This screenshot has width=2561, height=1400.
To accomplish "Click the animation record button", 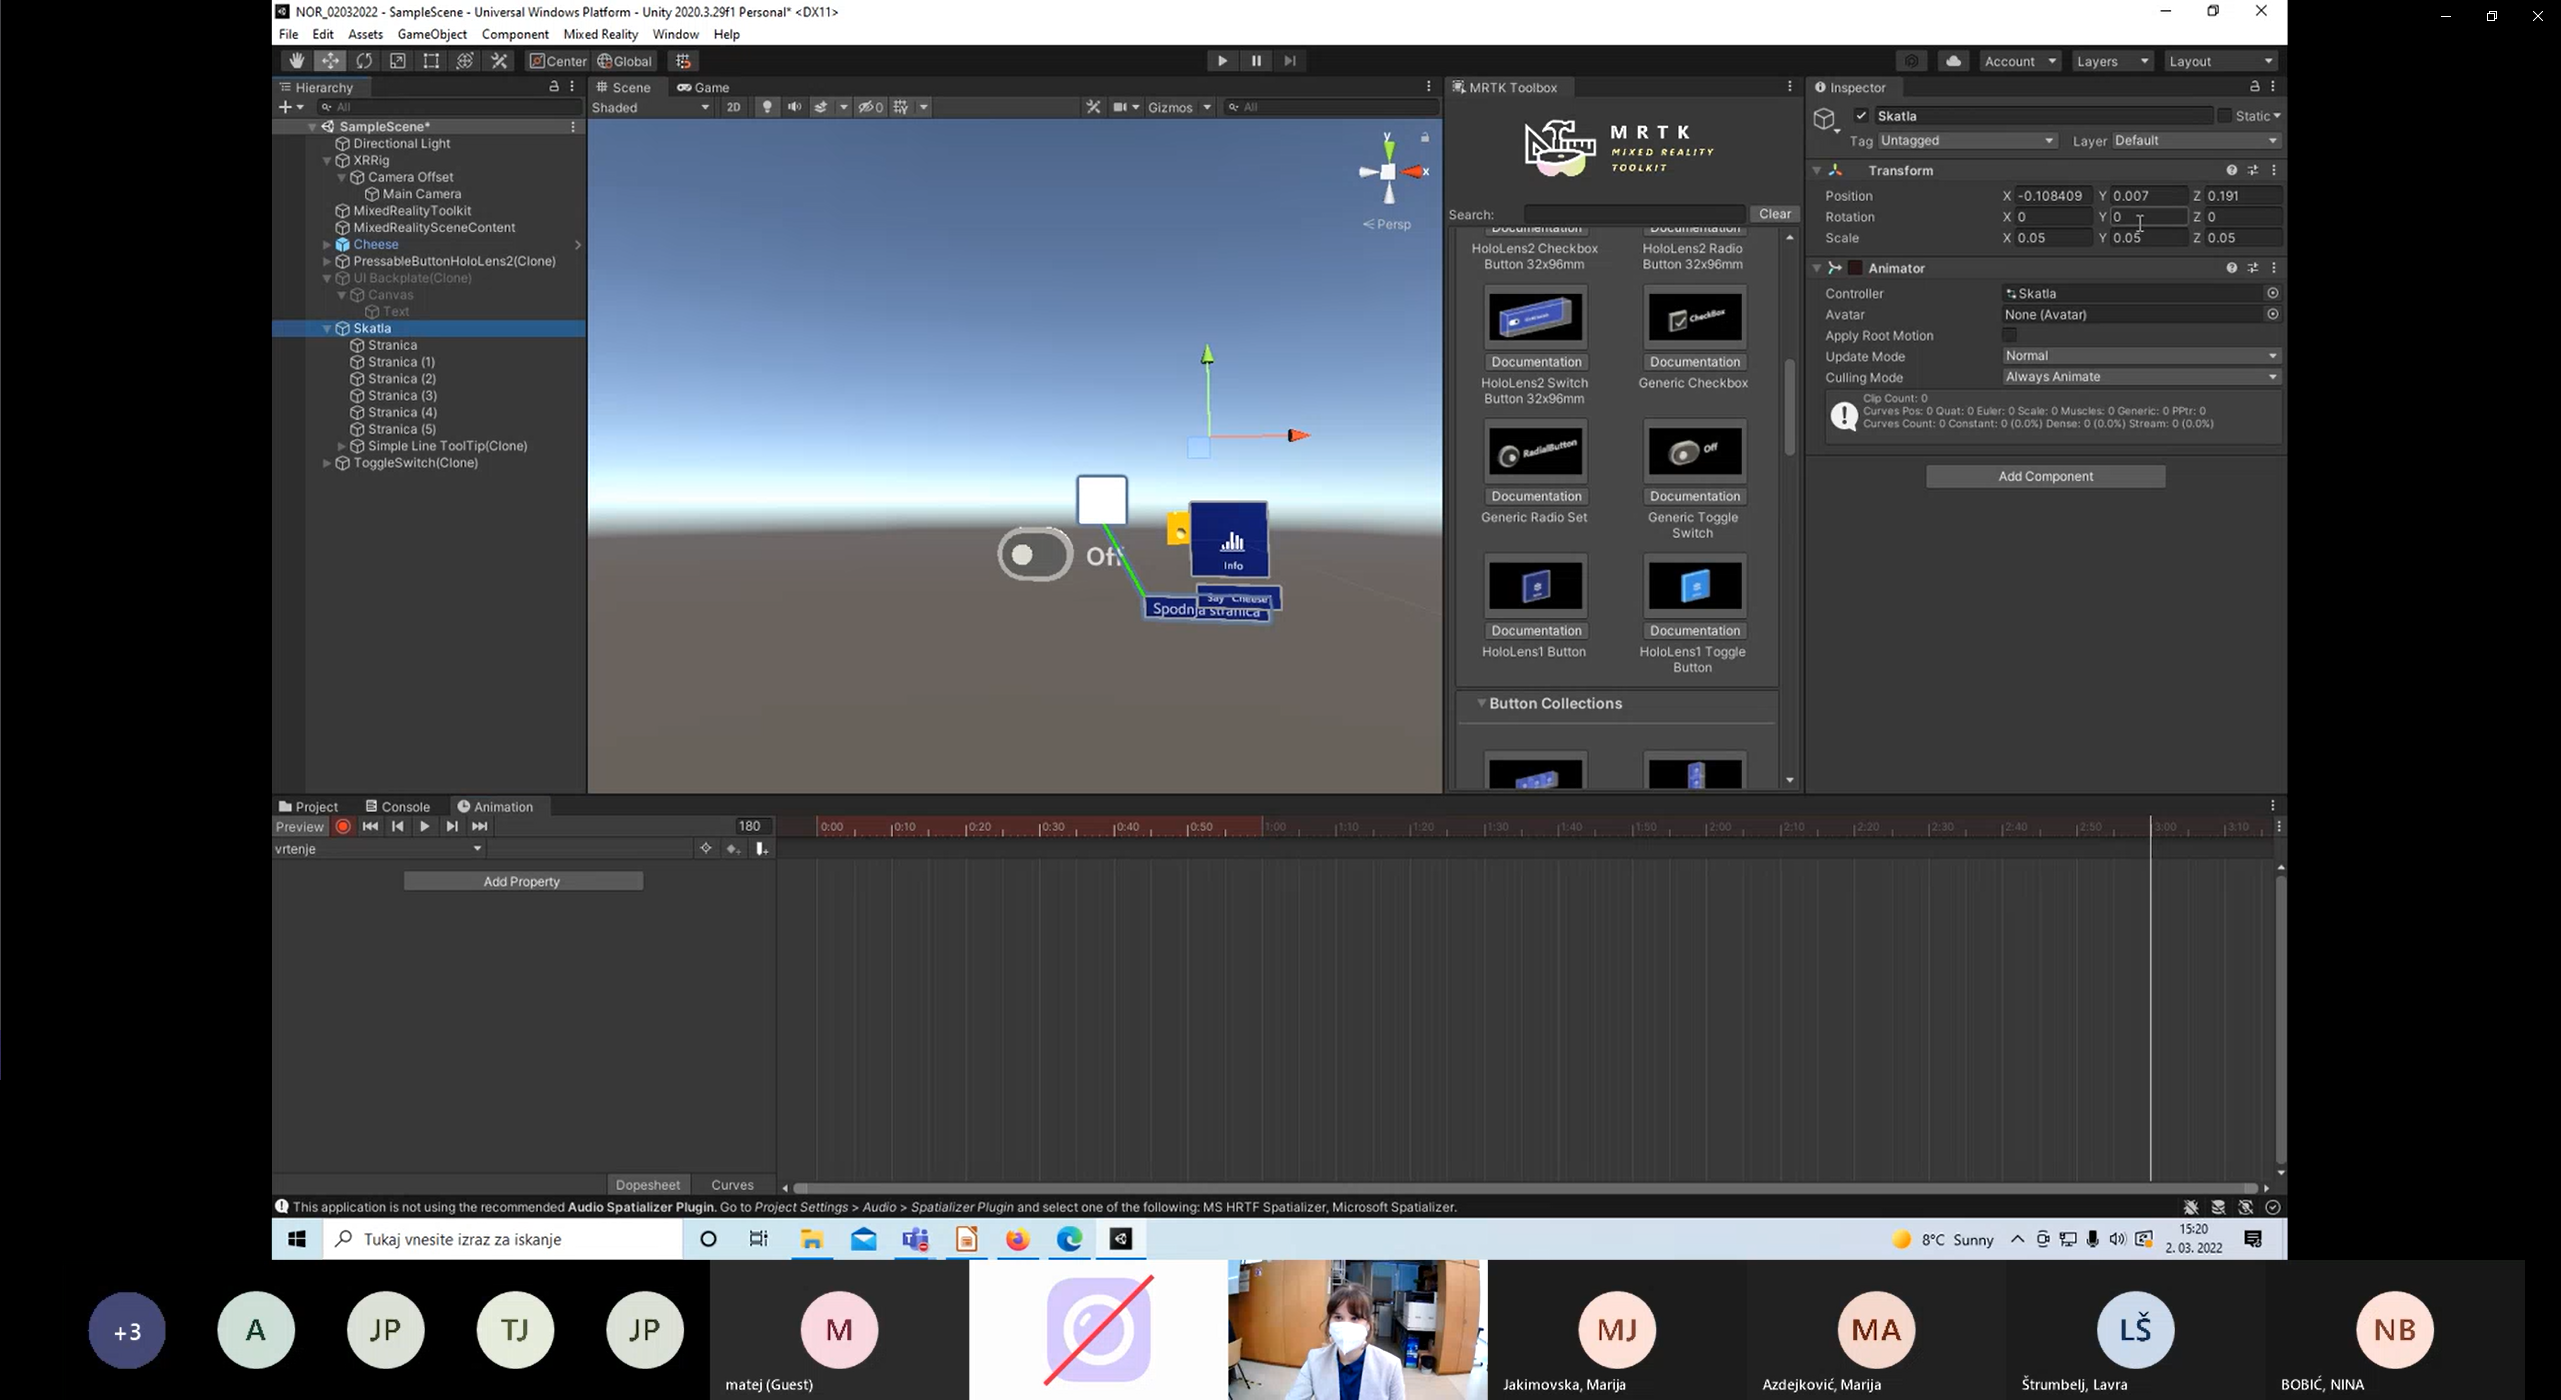I will pos(343,826).
